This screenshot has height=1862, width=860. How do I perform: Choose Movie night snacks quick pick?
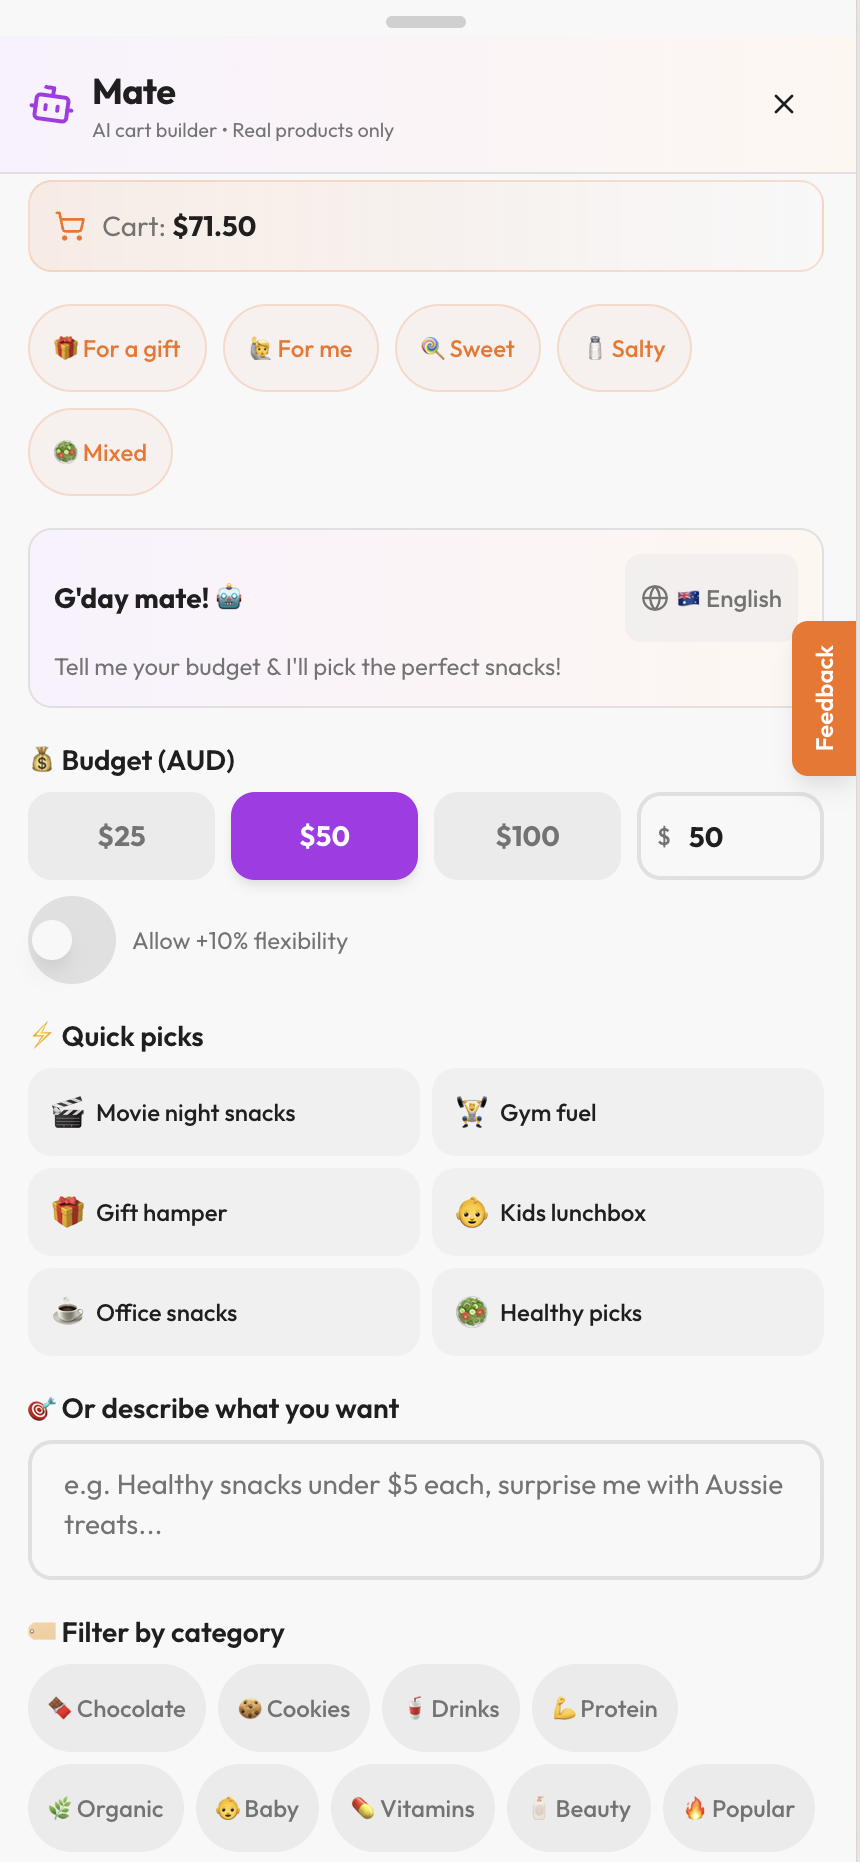point(224,1112)
